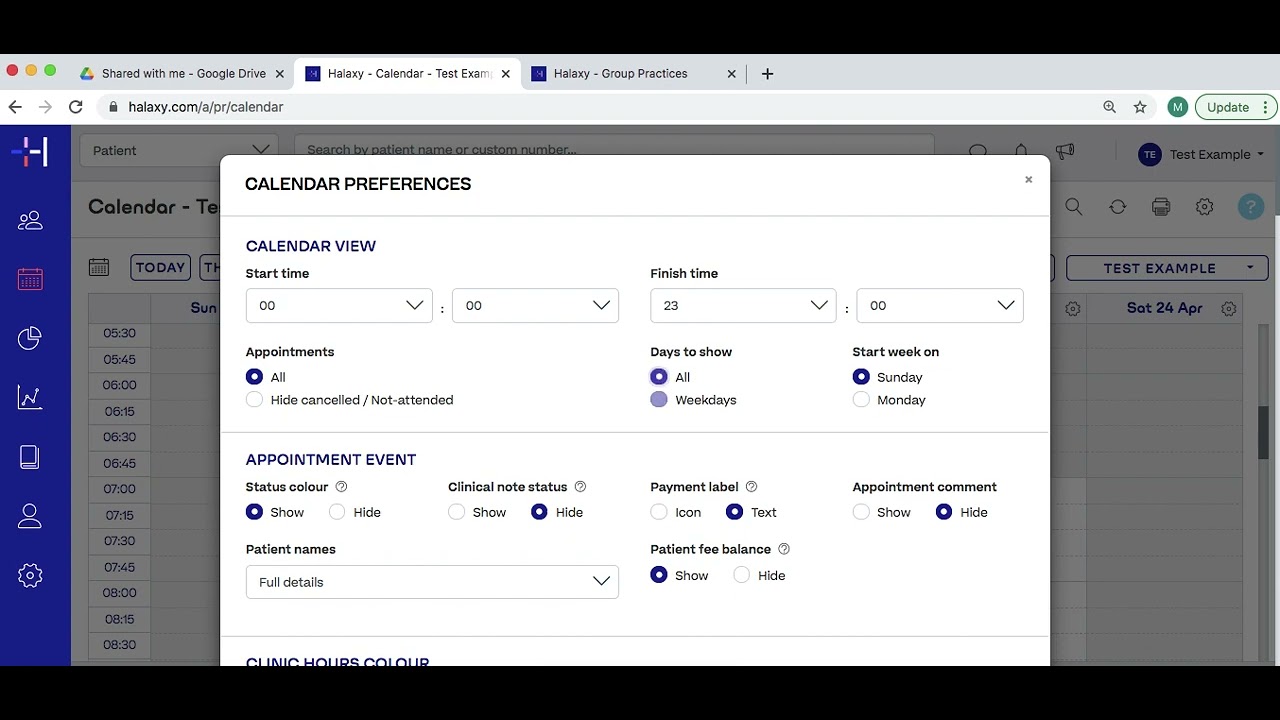
Task: Switch to the Halaxy Group Practices tab
Action: (x=620, y=74)
